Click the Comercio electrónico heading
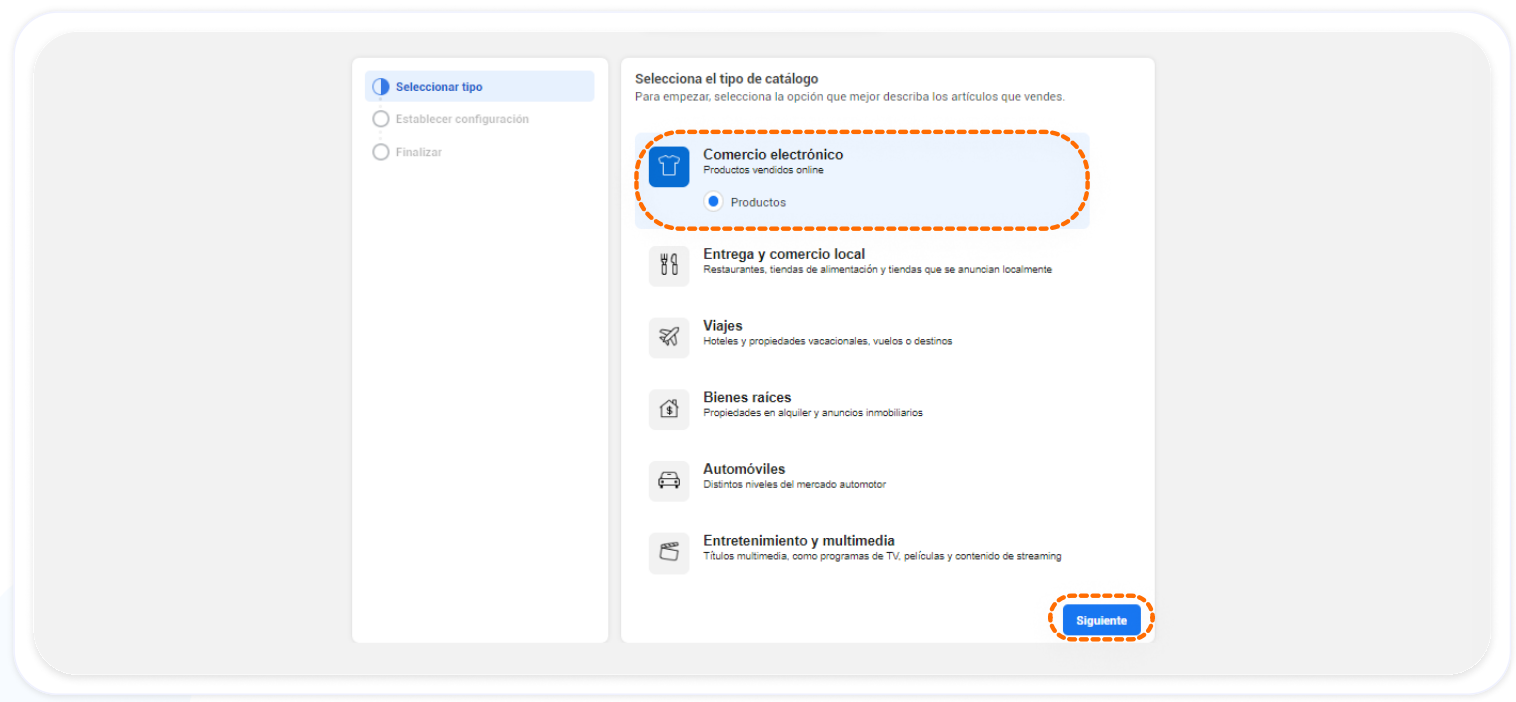Viewport: 1516px width, 702px height. click(x=773, y=155)
